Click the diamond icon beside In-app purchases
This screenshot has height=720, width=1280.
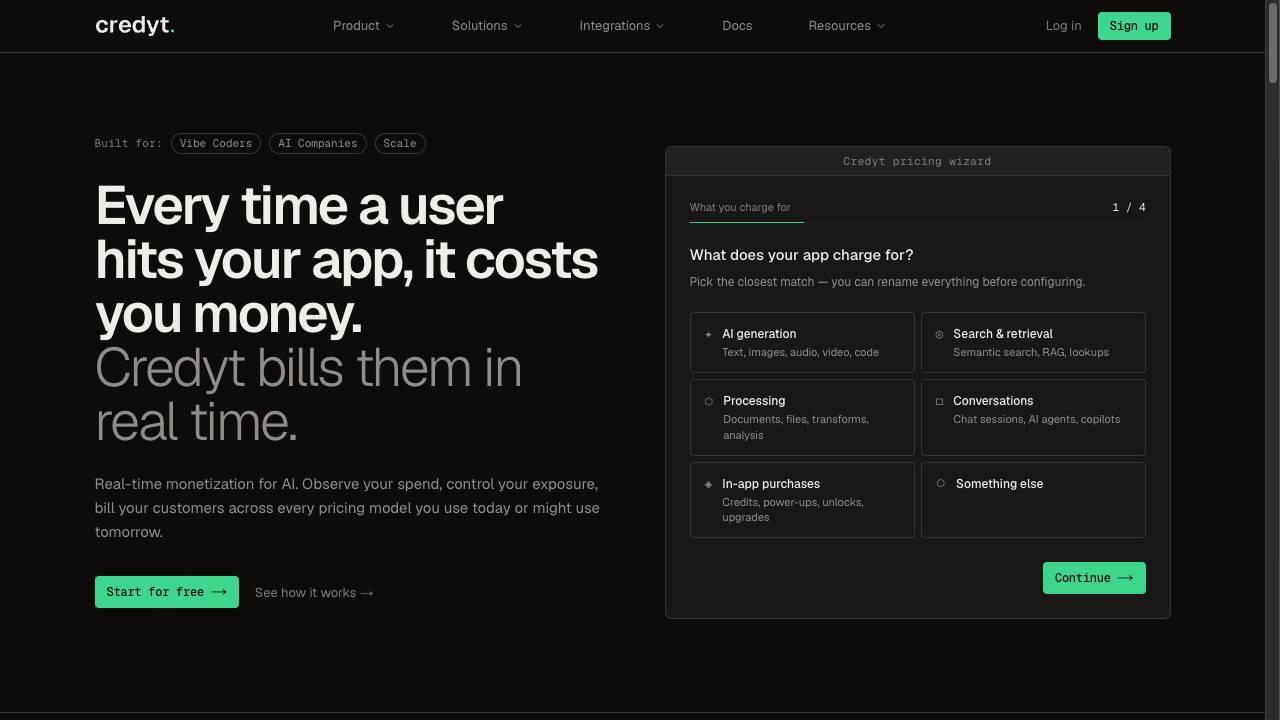(708, 484)
